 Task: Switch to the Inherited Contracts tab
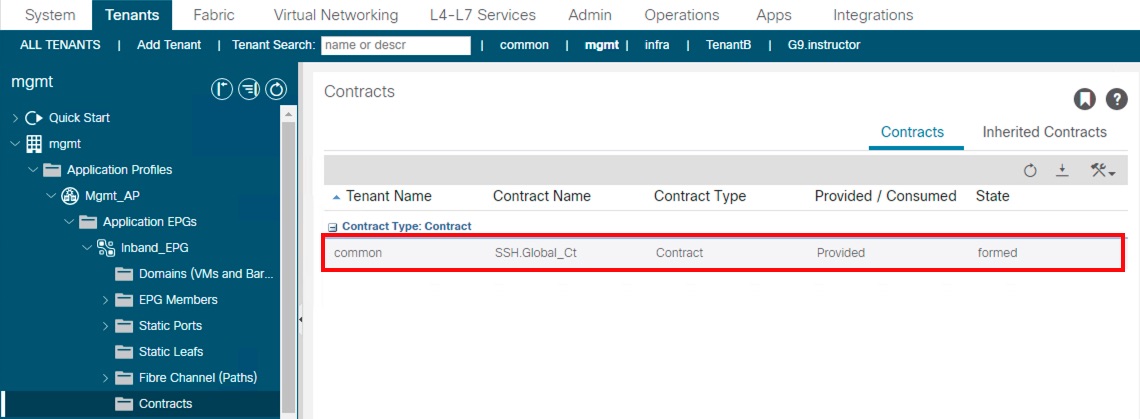tap(1044, 132)
